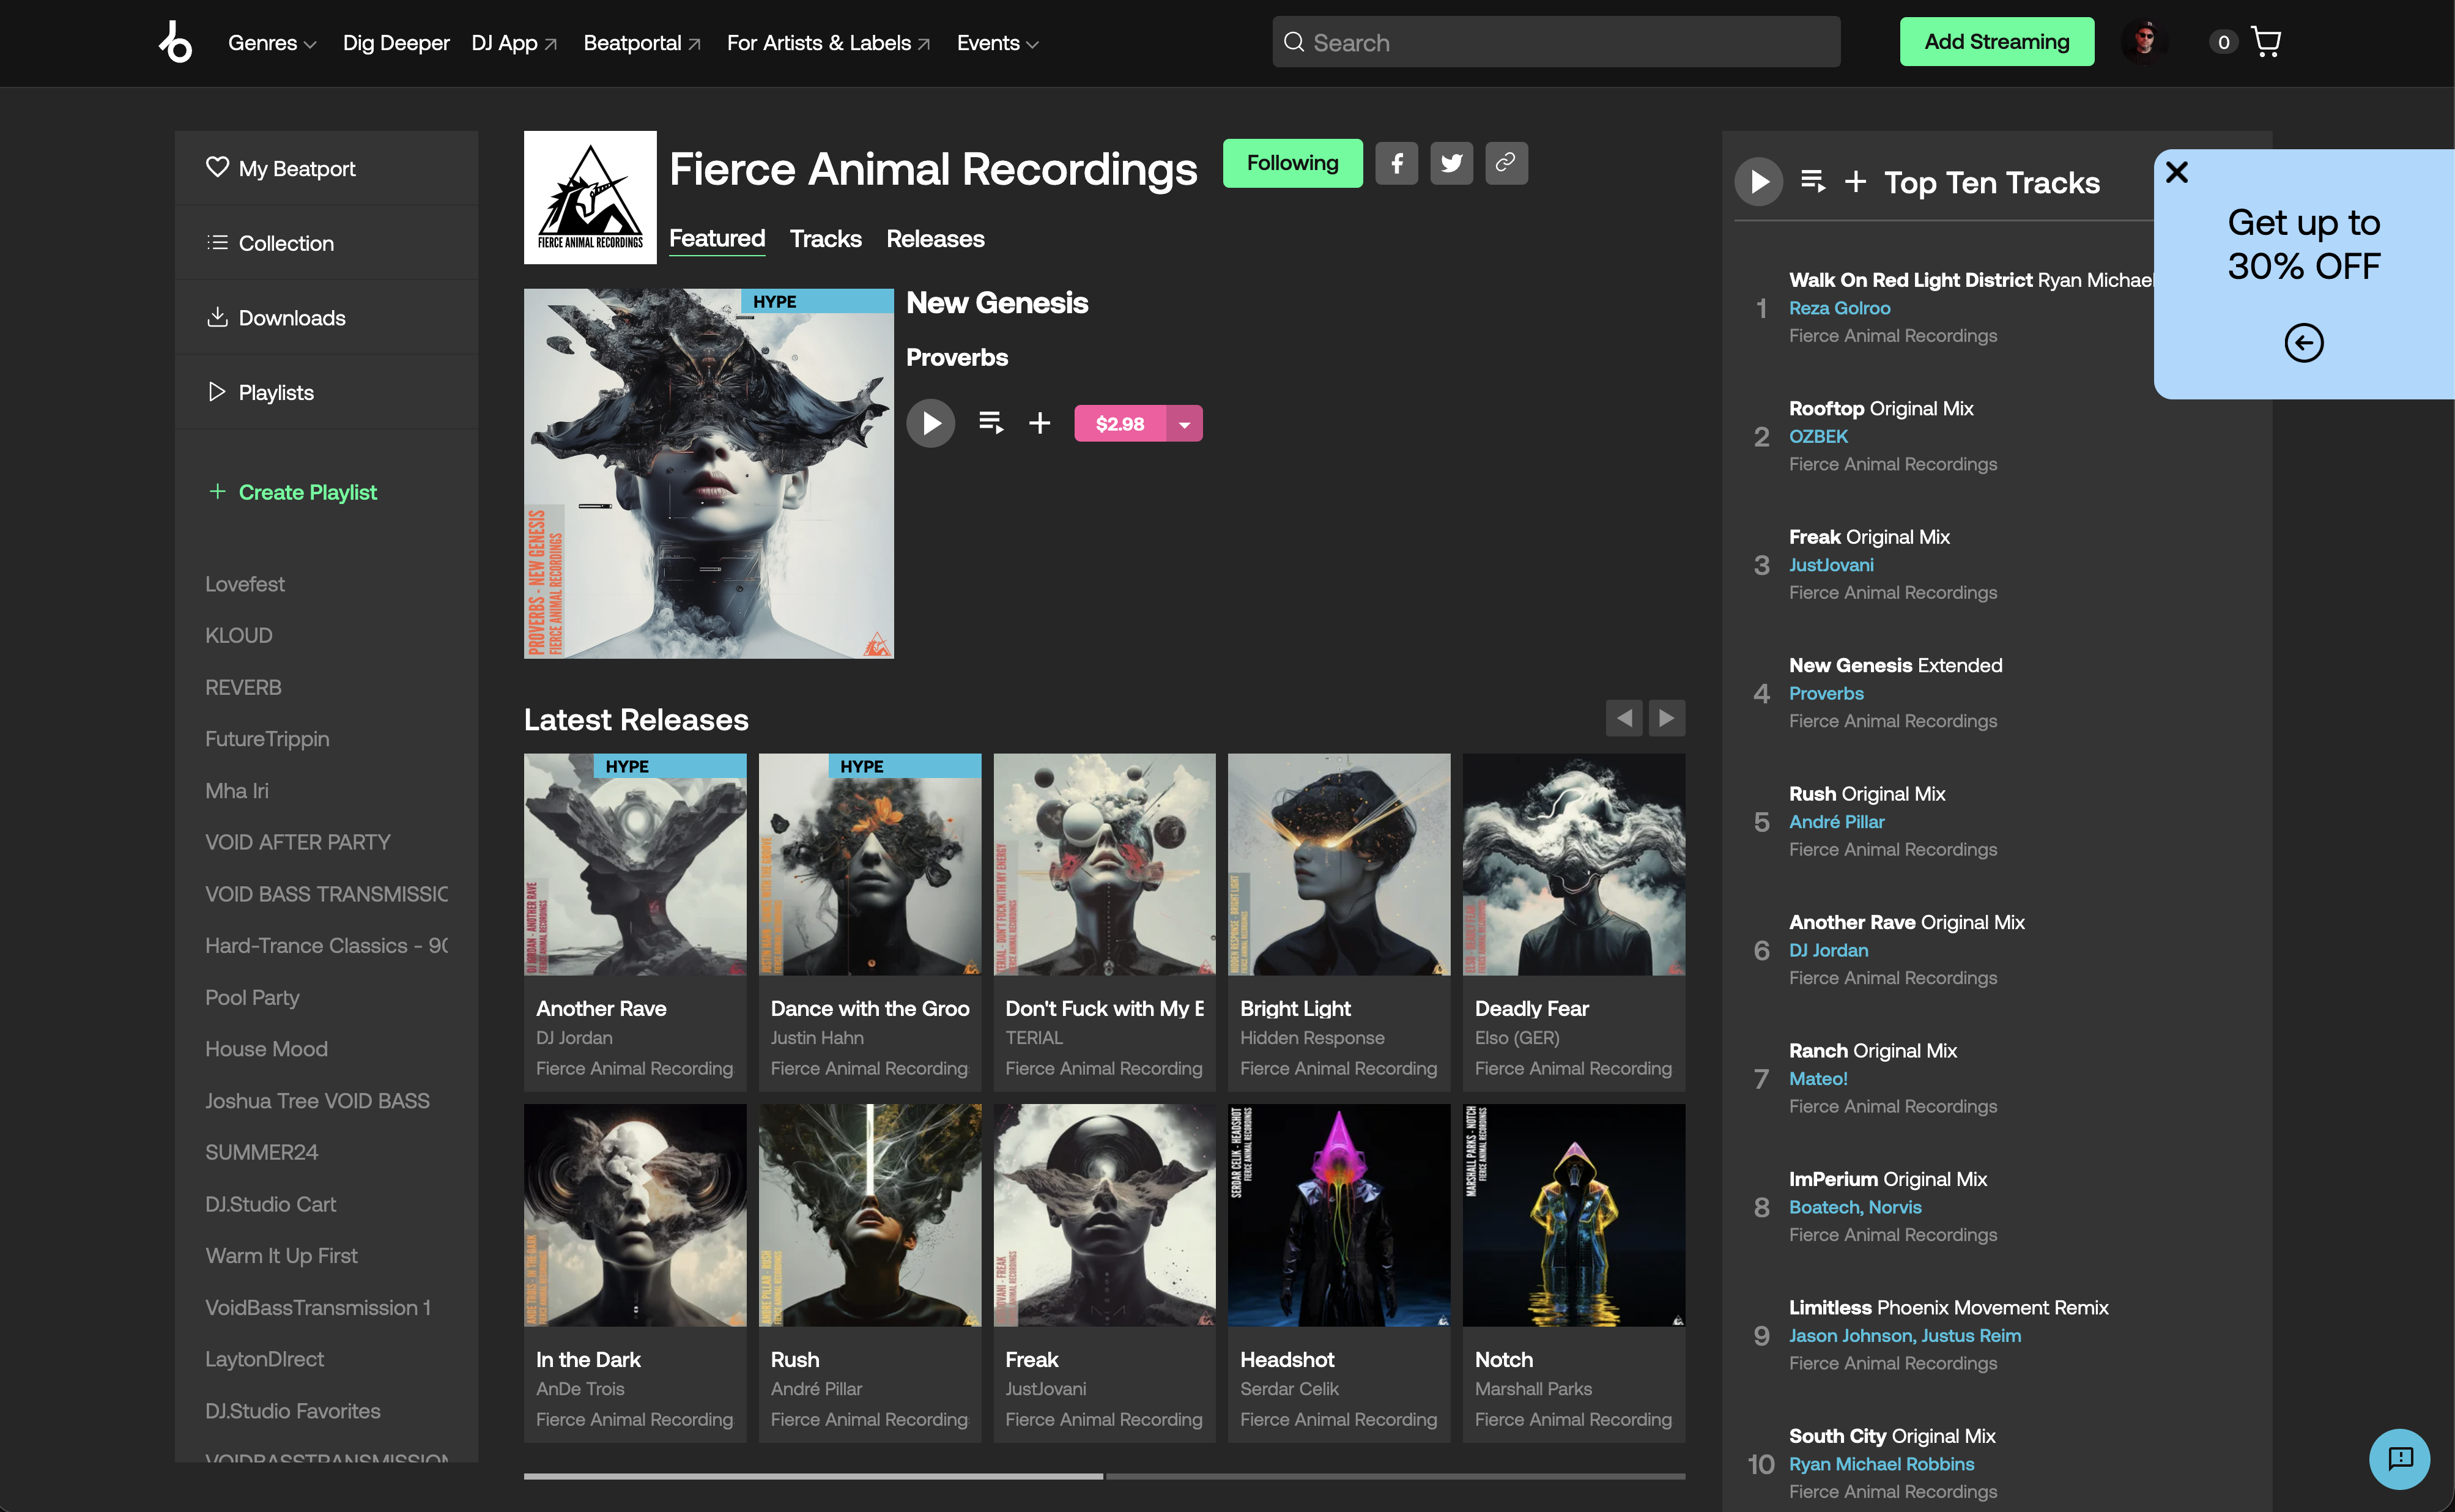Open the New Genesis cover art
The height and width of the screenshot is (1512, 2455).
(x=708, y=474)
